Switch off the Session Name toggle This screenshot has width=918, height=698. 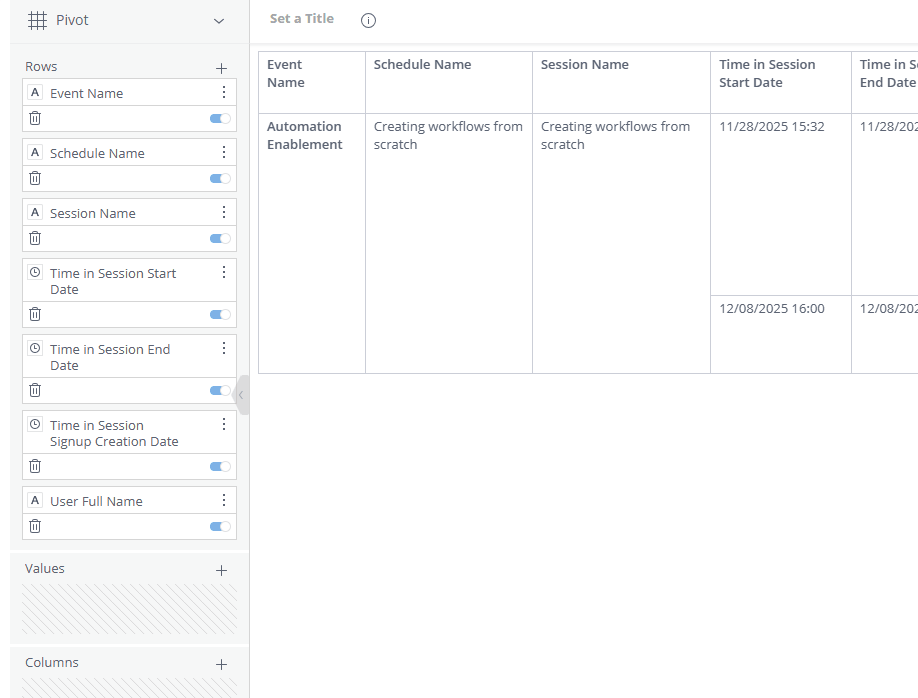pos(219,238)
